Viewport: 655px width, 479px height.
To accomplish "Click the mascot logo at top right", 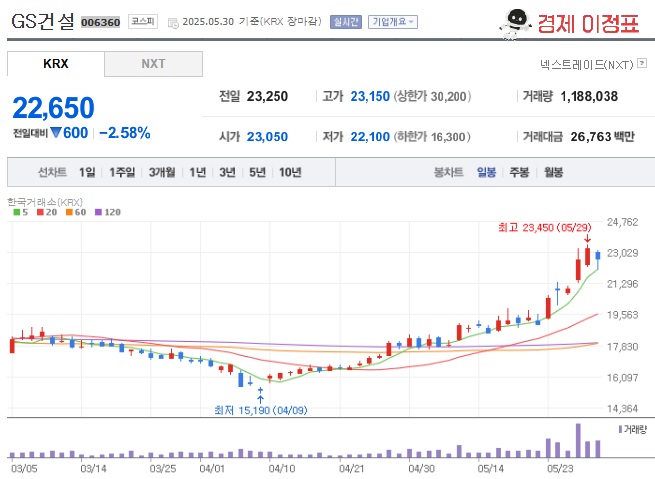I will (516, 24).
